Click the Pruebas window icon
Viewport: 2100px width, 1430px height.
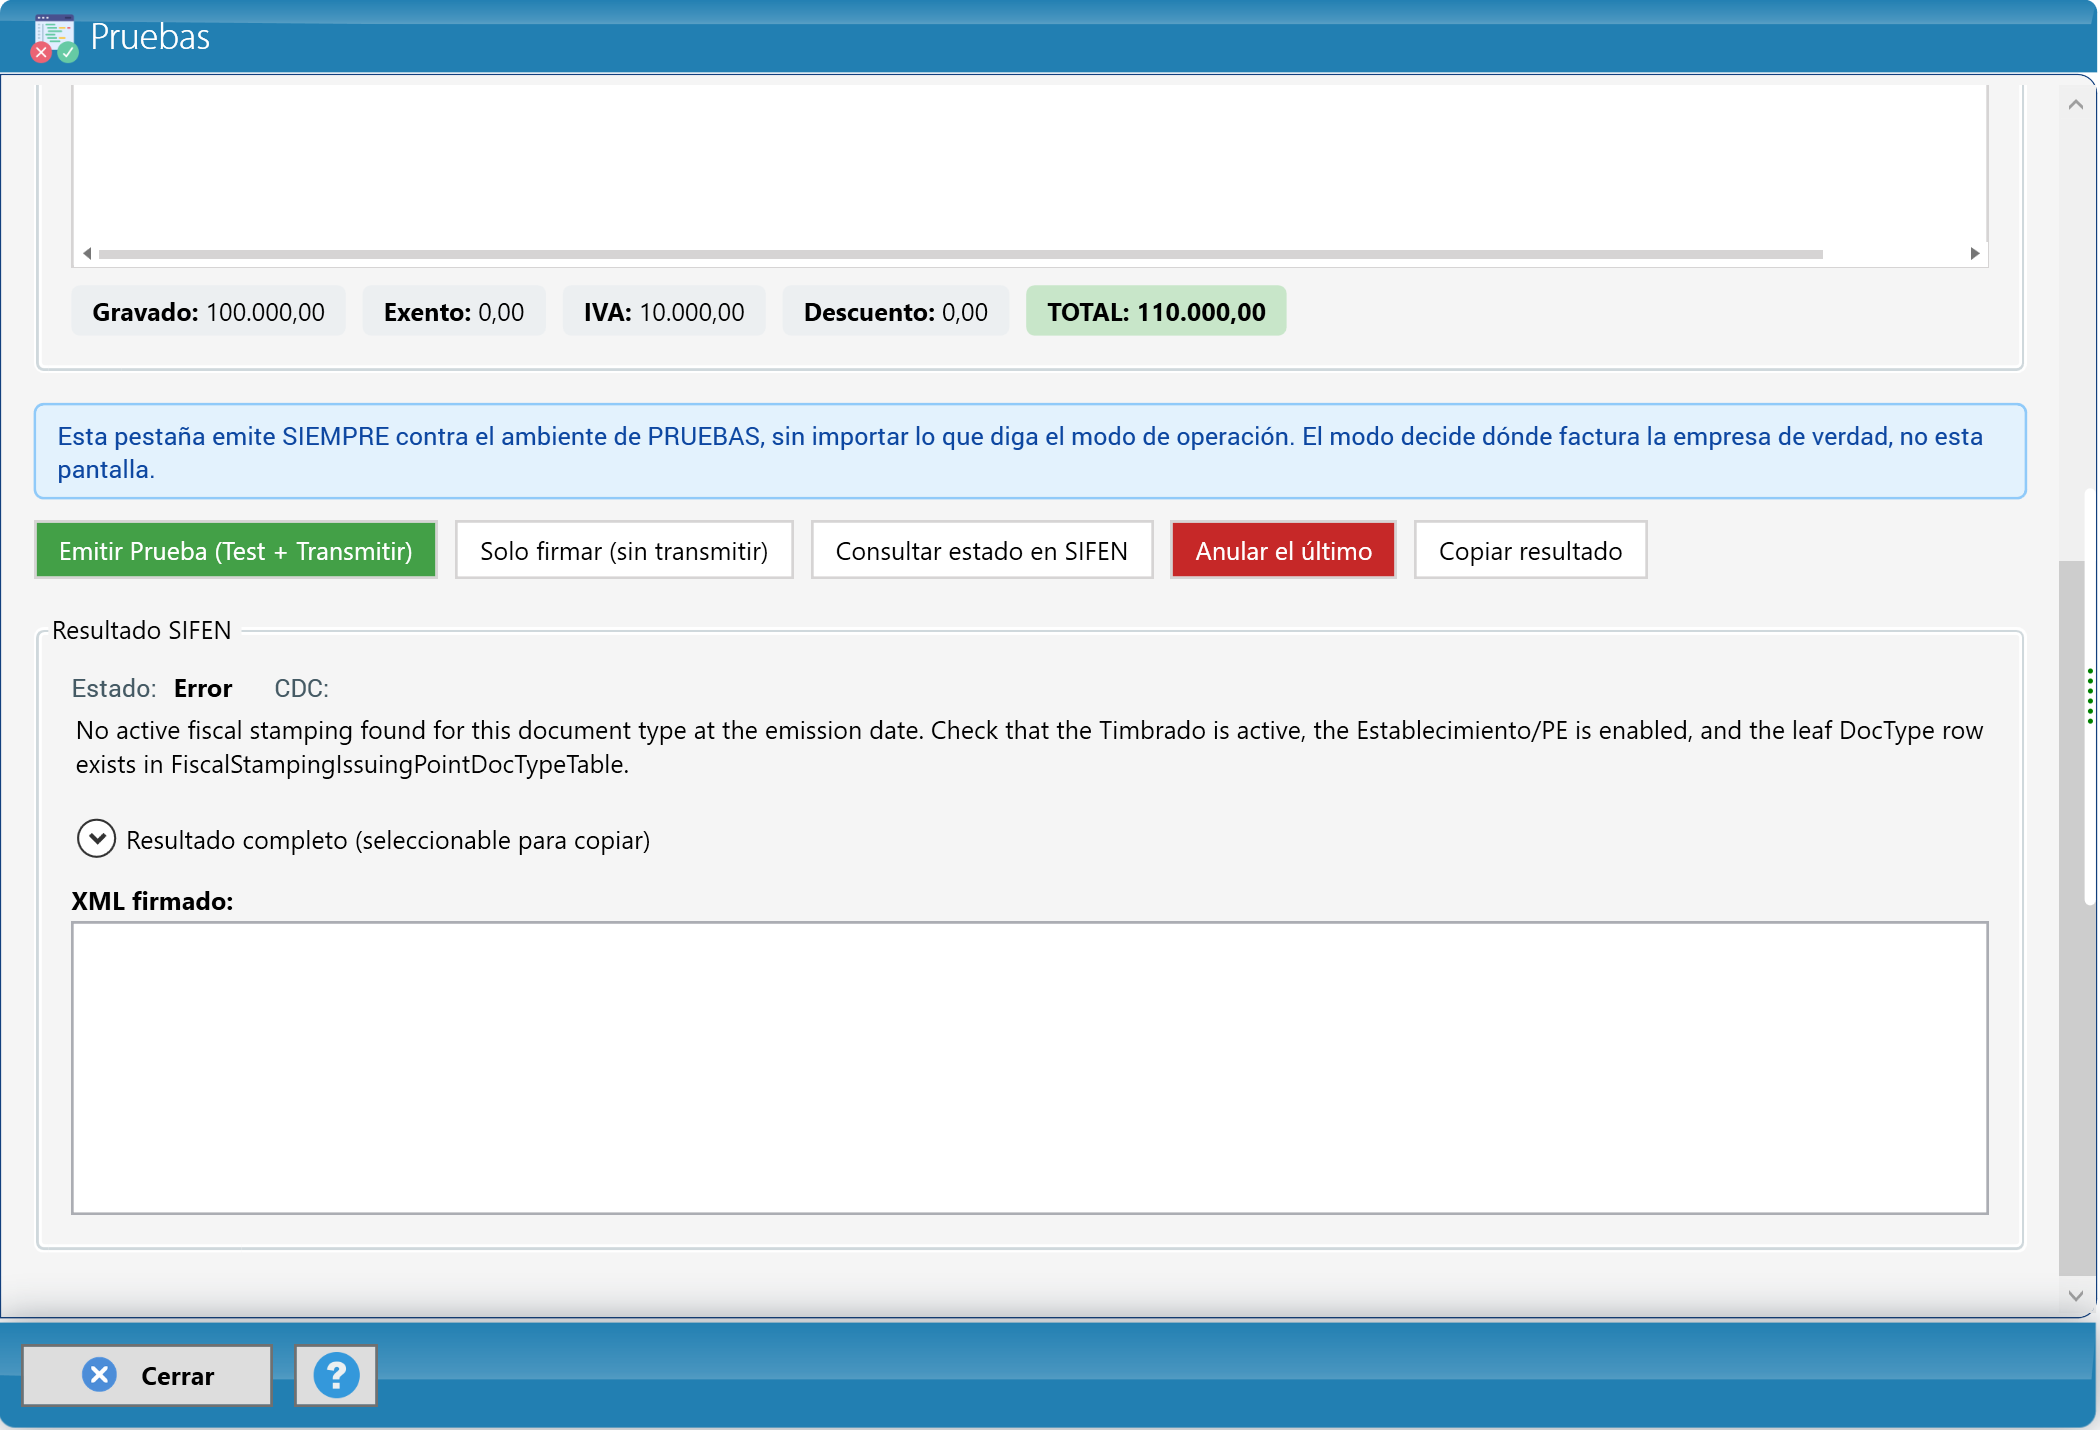point(54,38)
